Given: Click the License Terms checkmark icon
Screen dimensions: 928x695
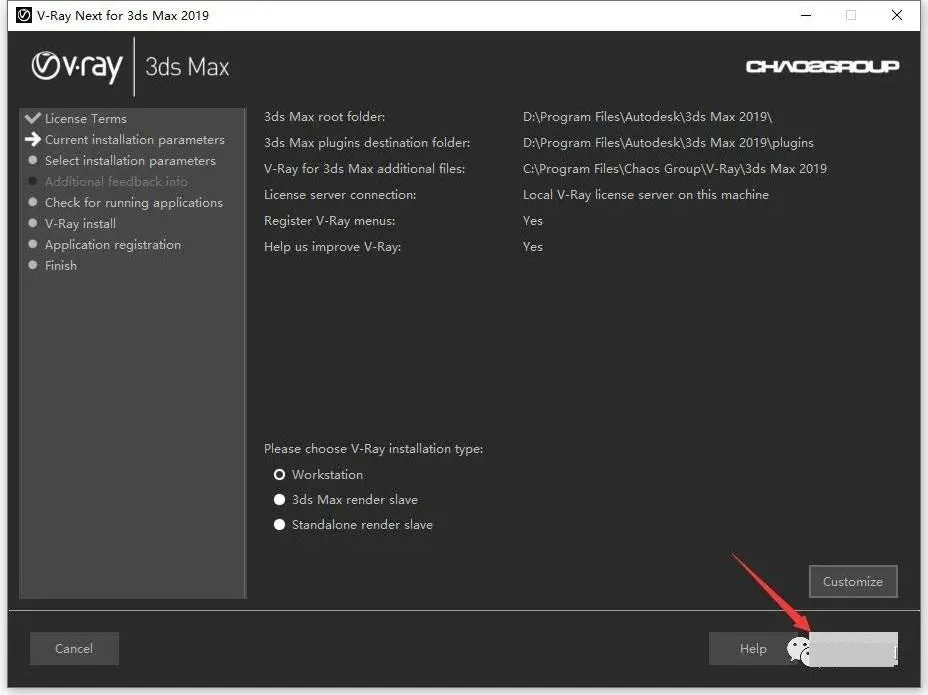Looking at the screenshot, I should (33, 118).
